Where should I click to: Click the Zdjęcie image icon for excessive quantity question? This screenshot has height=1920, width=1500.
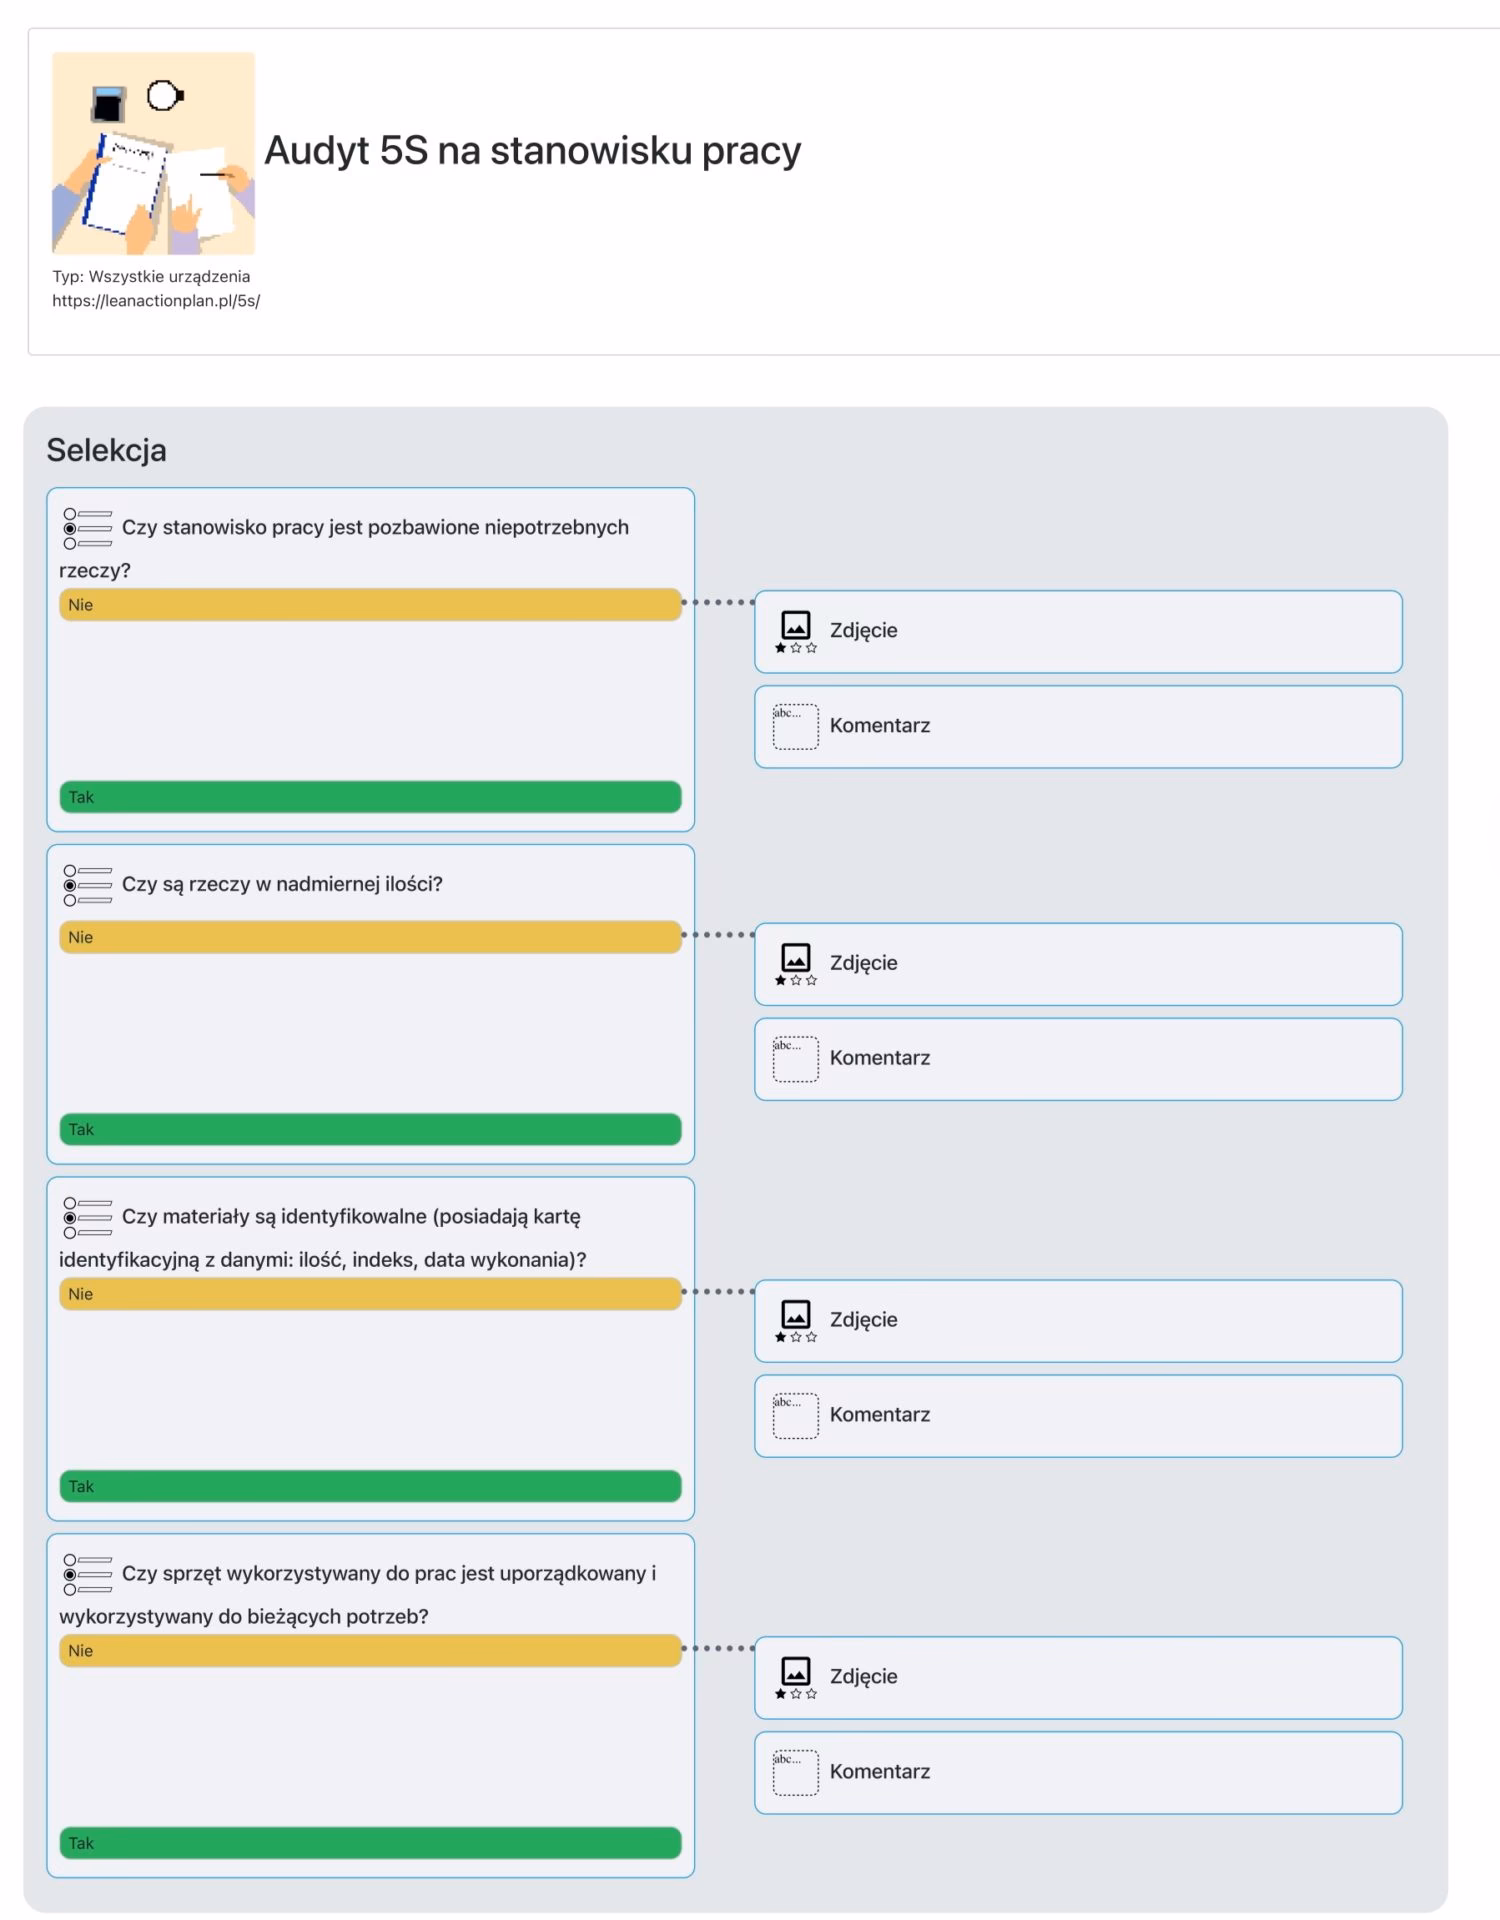tap(796, 963)
